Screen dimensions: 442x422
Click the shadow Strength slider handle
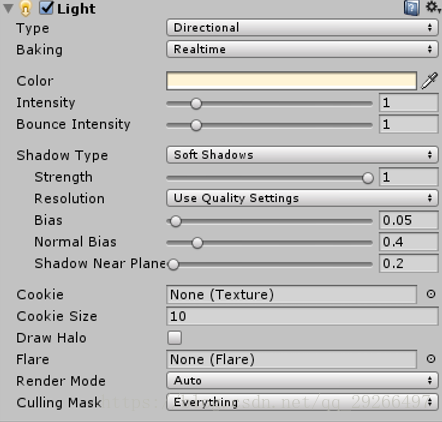click(x=368, y=178)
